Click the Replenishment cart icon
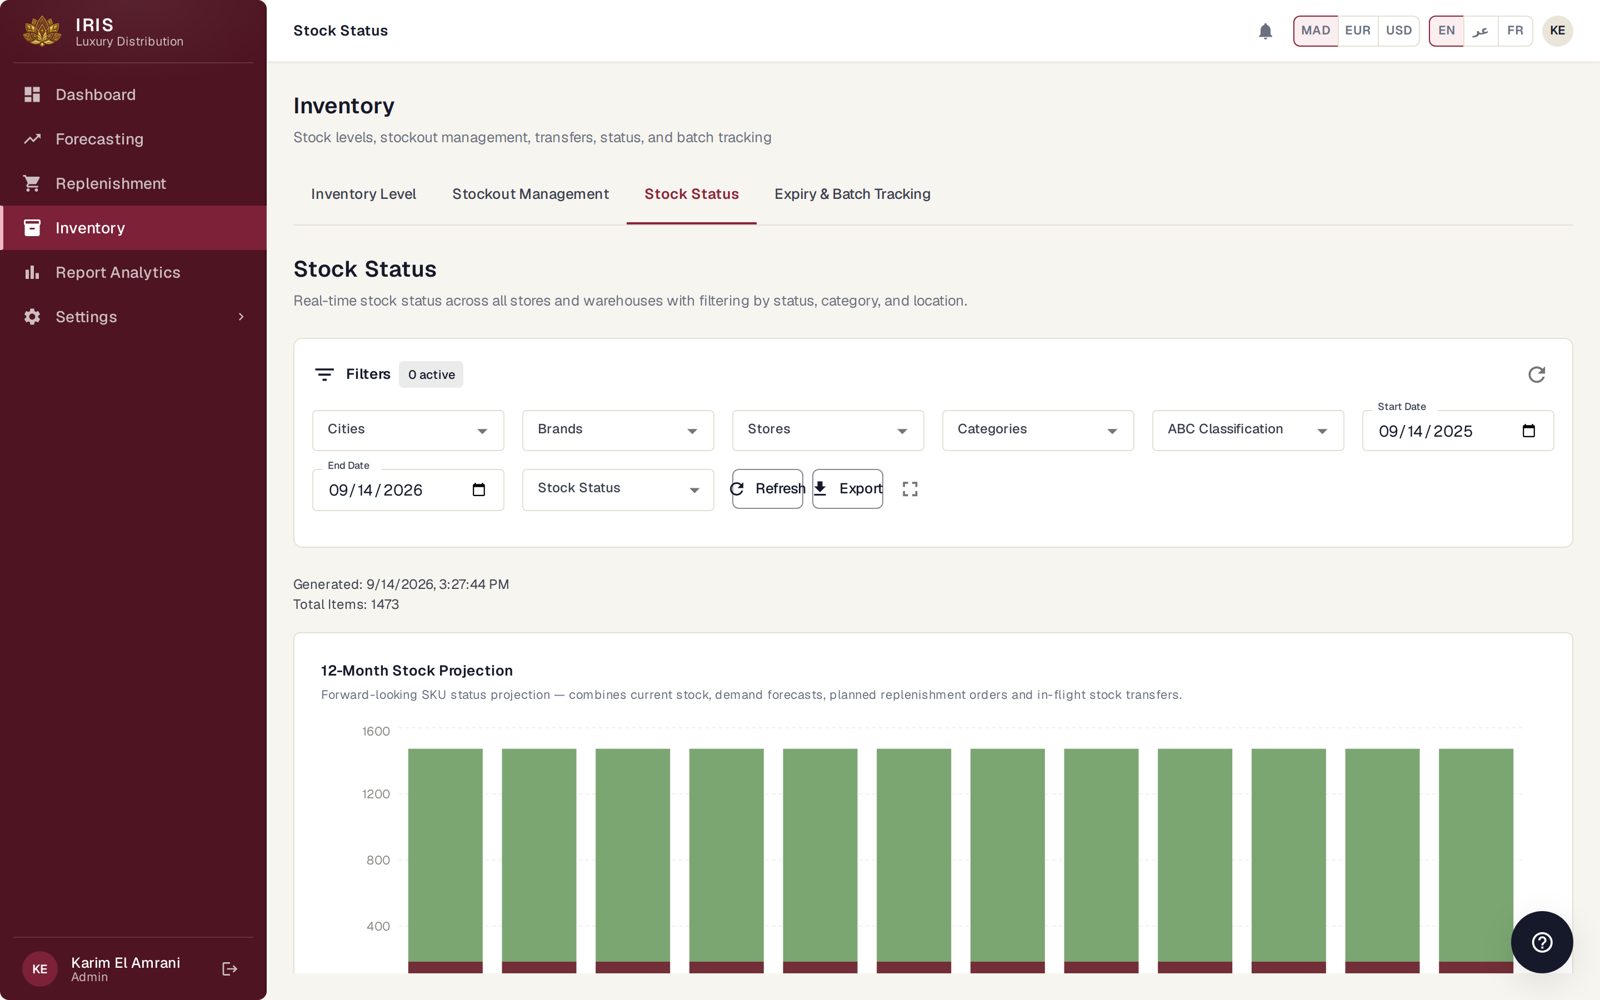This screenshot has height=1000, width=1600. point(32,183)
